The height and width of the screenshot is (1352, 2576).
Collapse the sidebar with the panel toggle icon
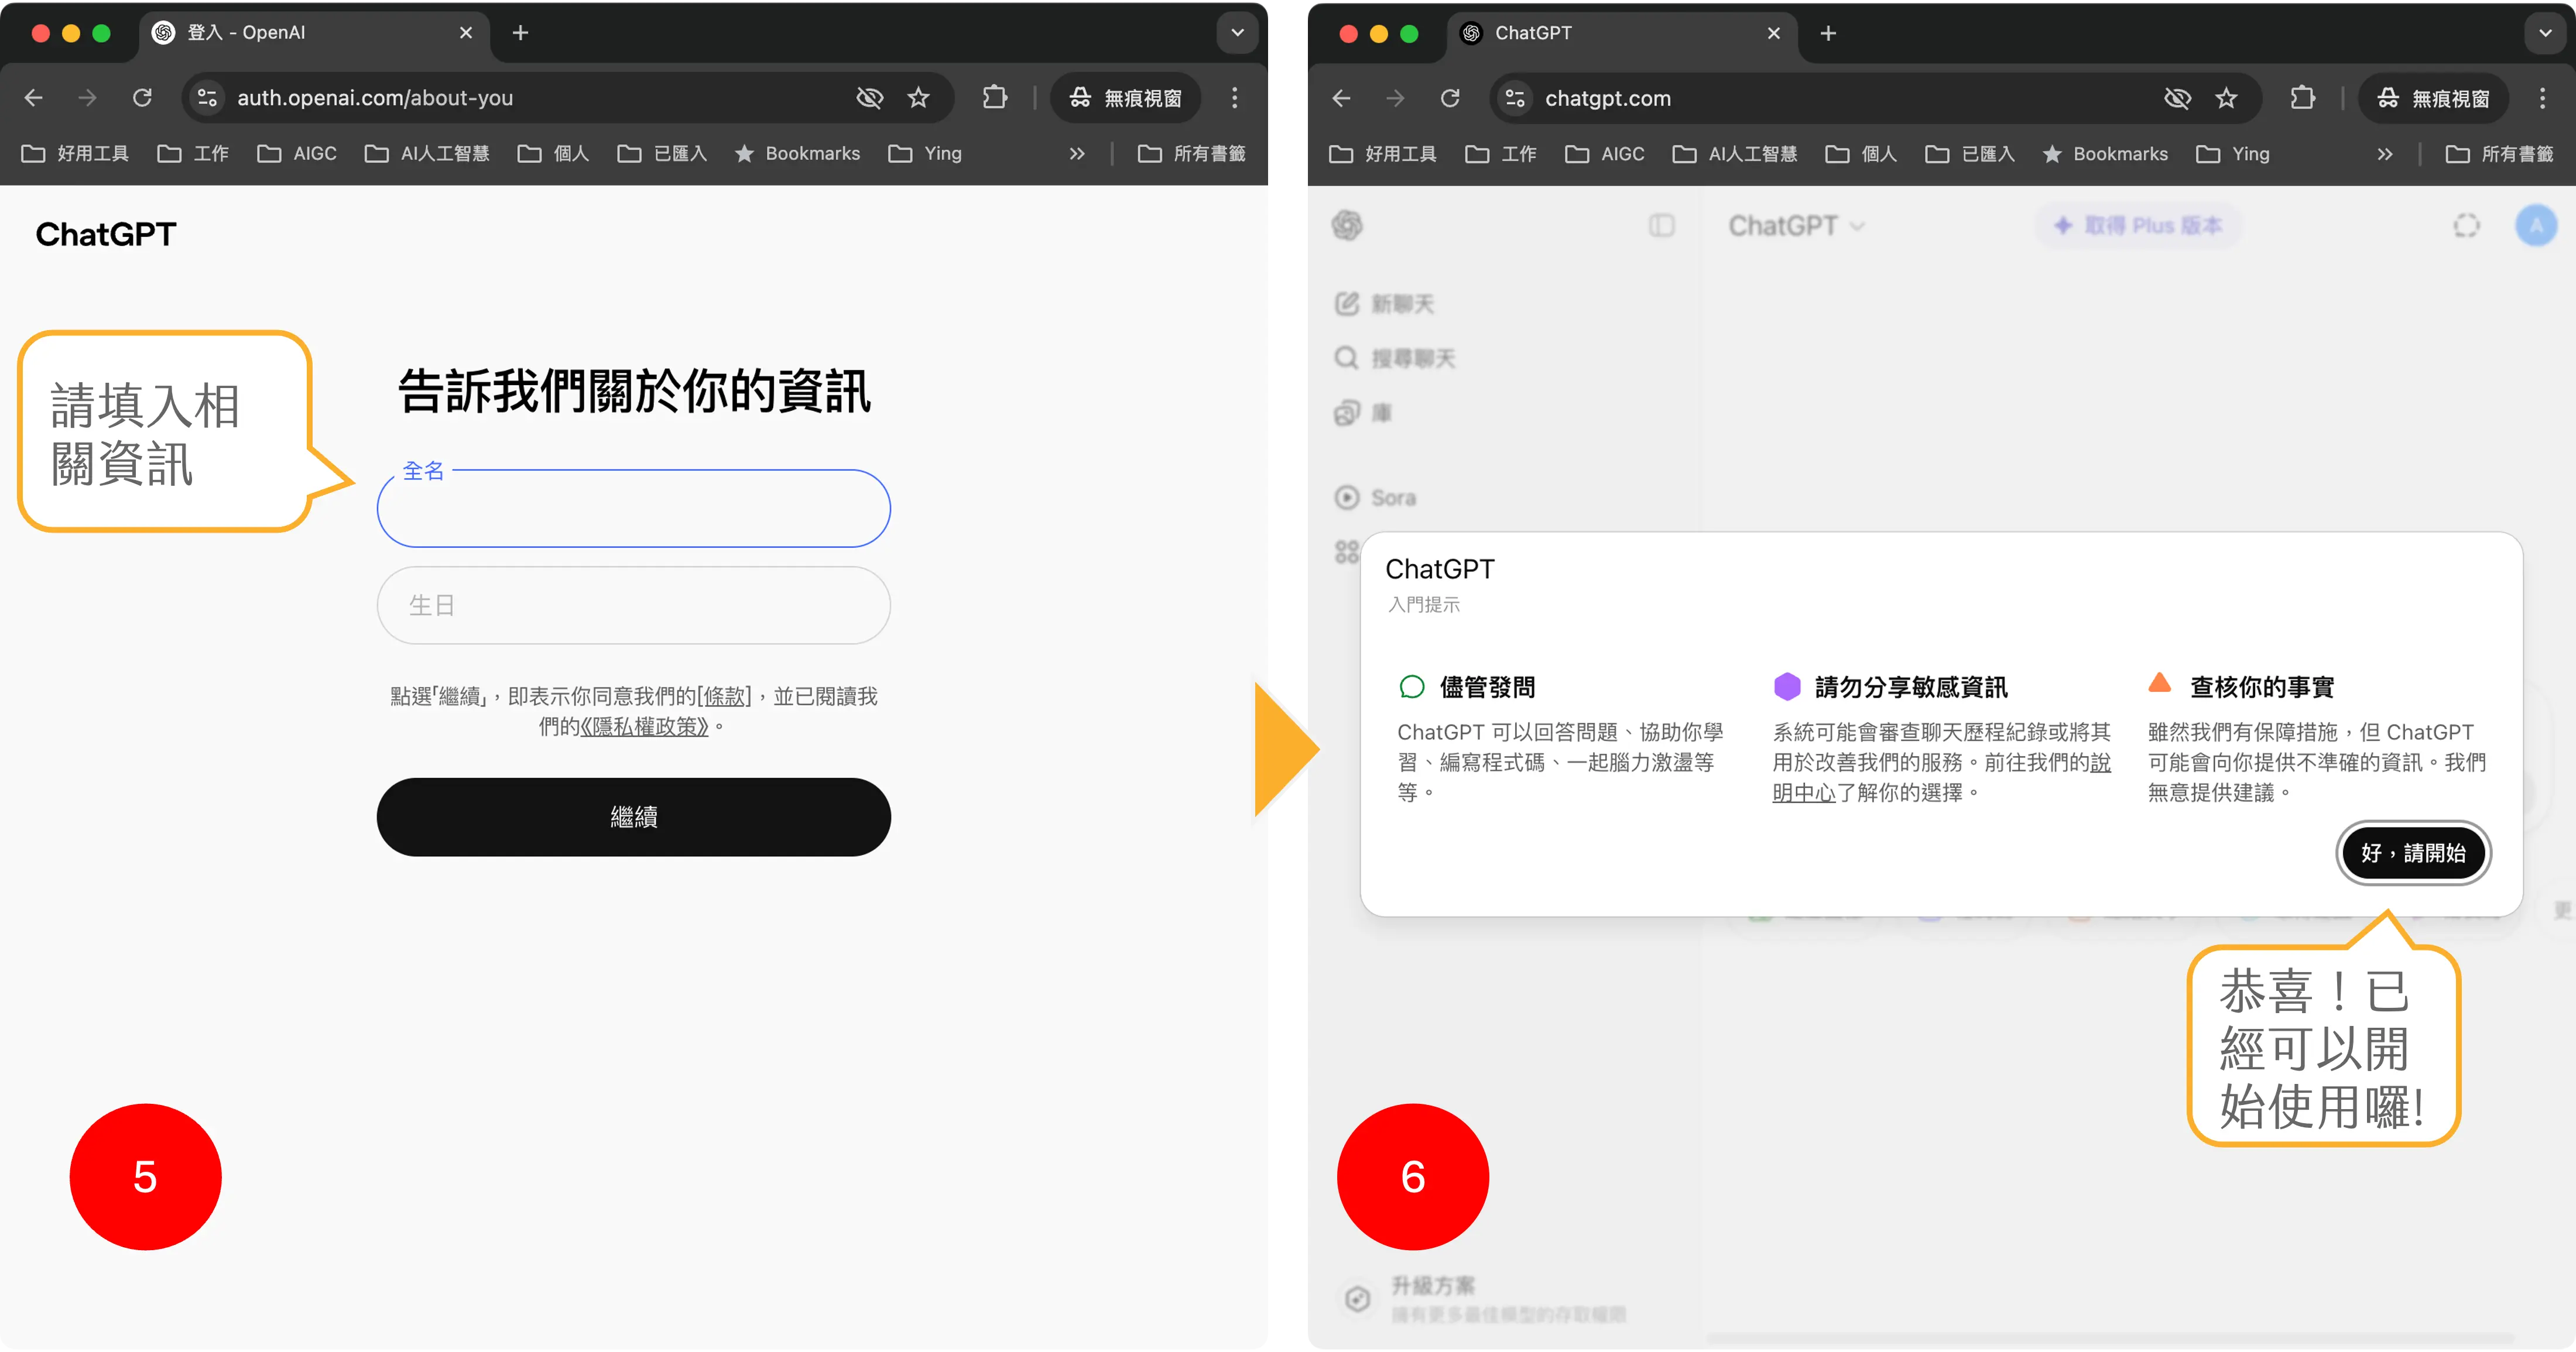click(1661, 225)
